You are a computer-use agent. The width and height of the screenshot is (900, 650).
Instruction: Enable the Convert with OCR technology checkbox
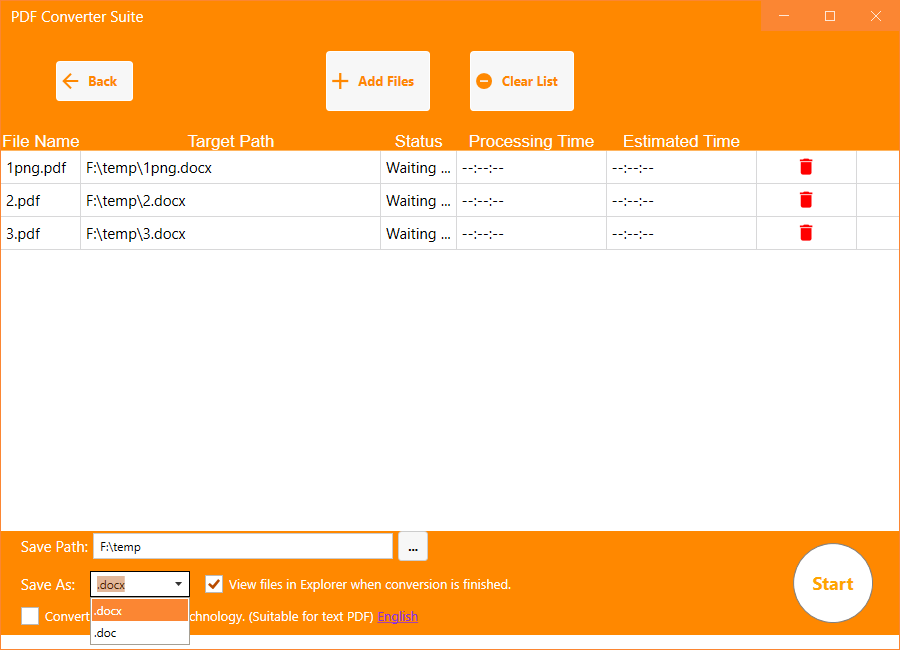coord(30,616)
